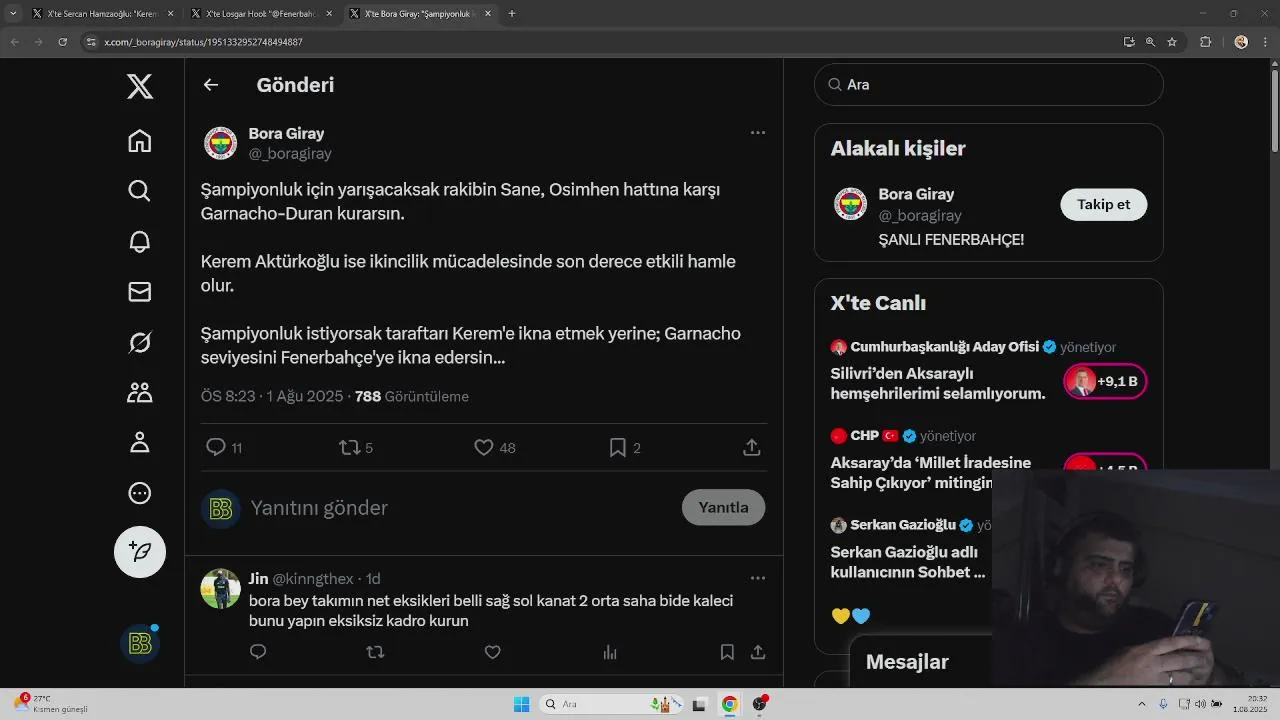This screenshot has width=1280, height=720.
Task: Go back using the Gönderi back arrow
Action: [x=211, y=85]
